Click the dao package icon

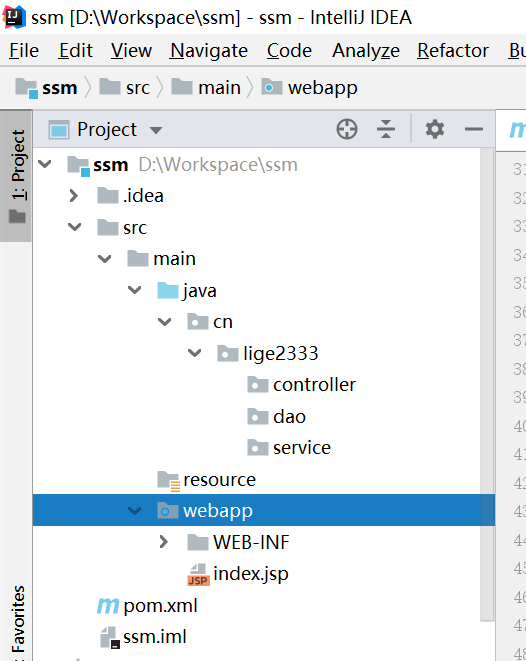258,416
